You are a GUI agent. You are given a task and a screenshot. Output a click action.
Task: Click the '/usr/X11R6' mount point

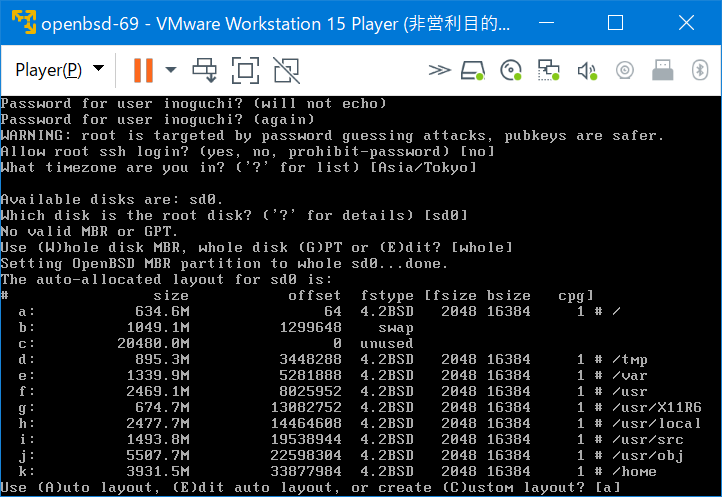point(657,408)
